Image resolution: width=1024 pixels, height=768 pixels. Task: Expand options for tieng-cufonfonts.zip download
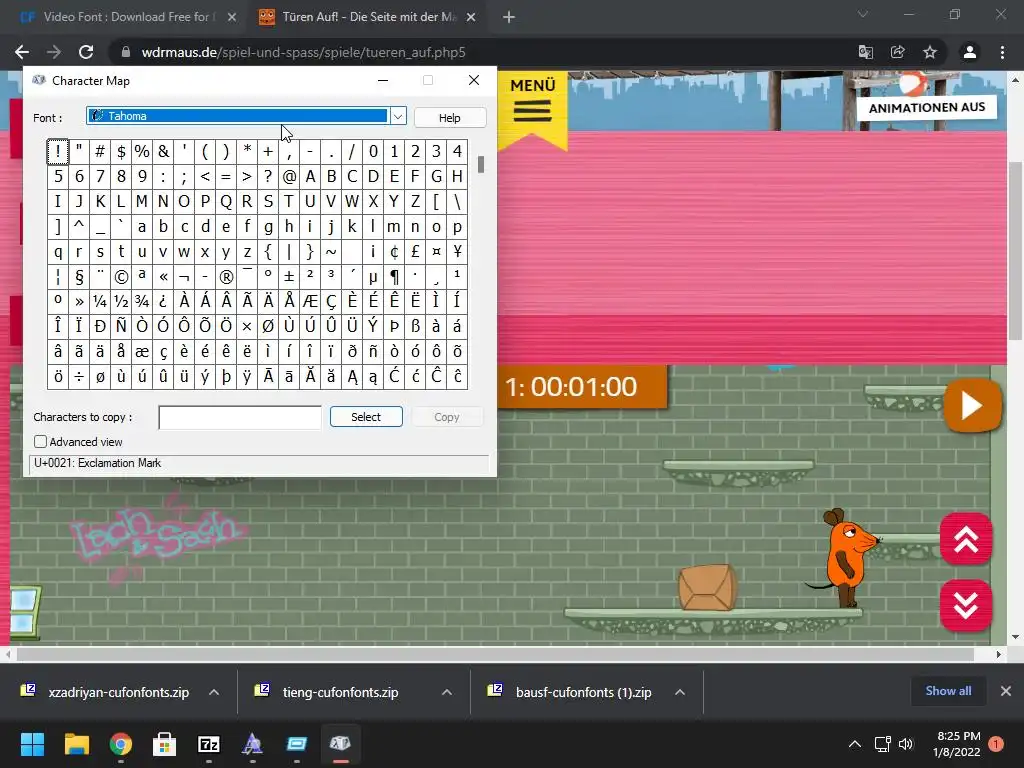(x=447, y=692)
